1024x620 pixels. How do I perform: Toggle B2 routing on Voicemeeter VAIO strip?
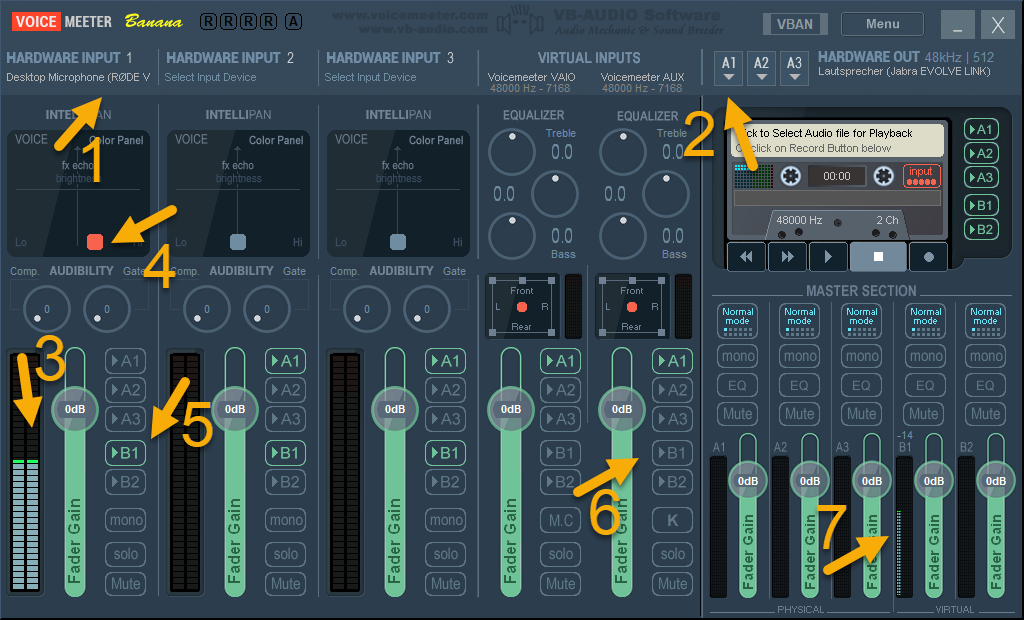click(560, 482)
